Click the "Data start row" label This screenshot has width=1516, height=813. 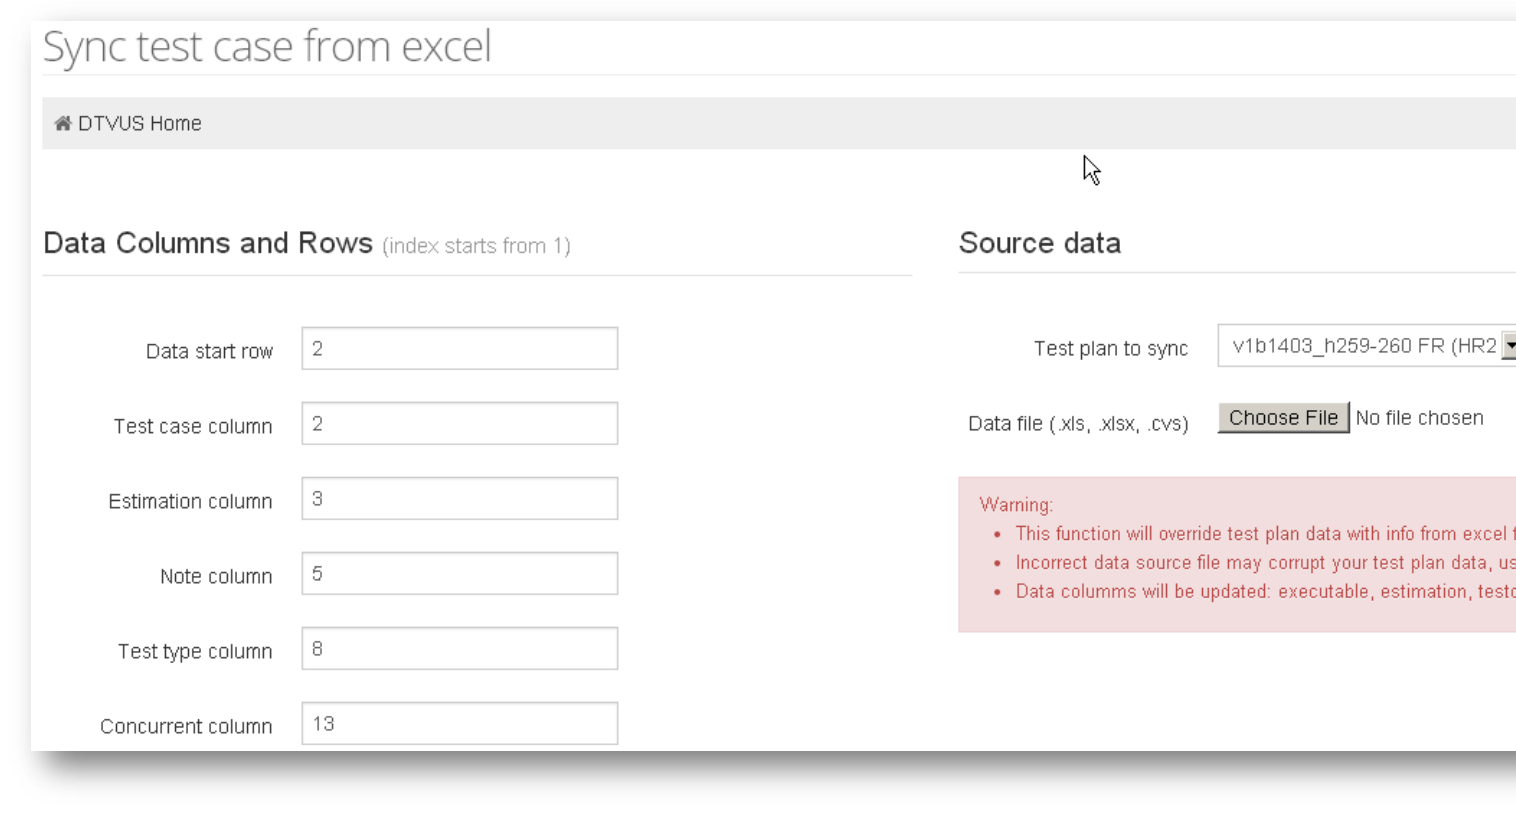[209, 351]
